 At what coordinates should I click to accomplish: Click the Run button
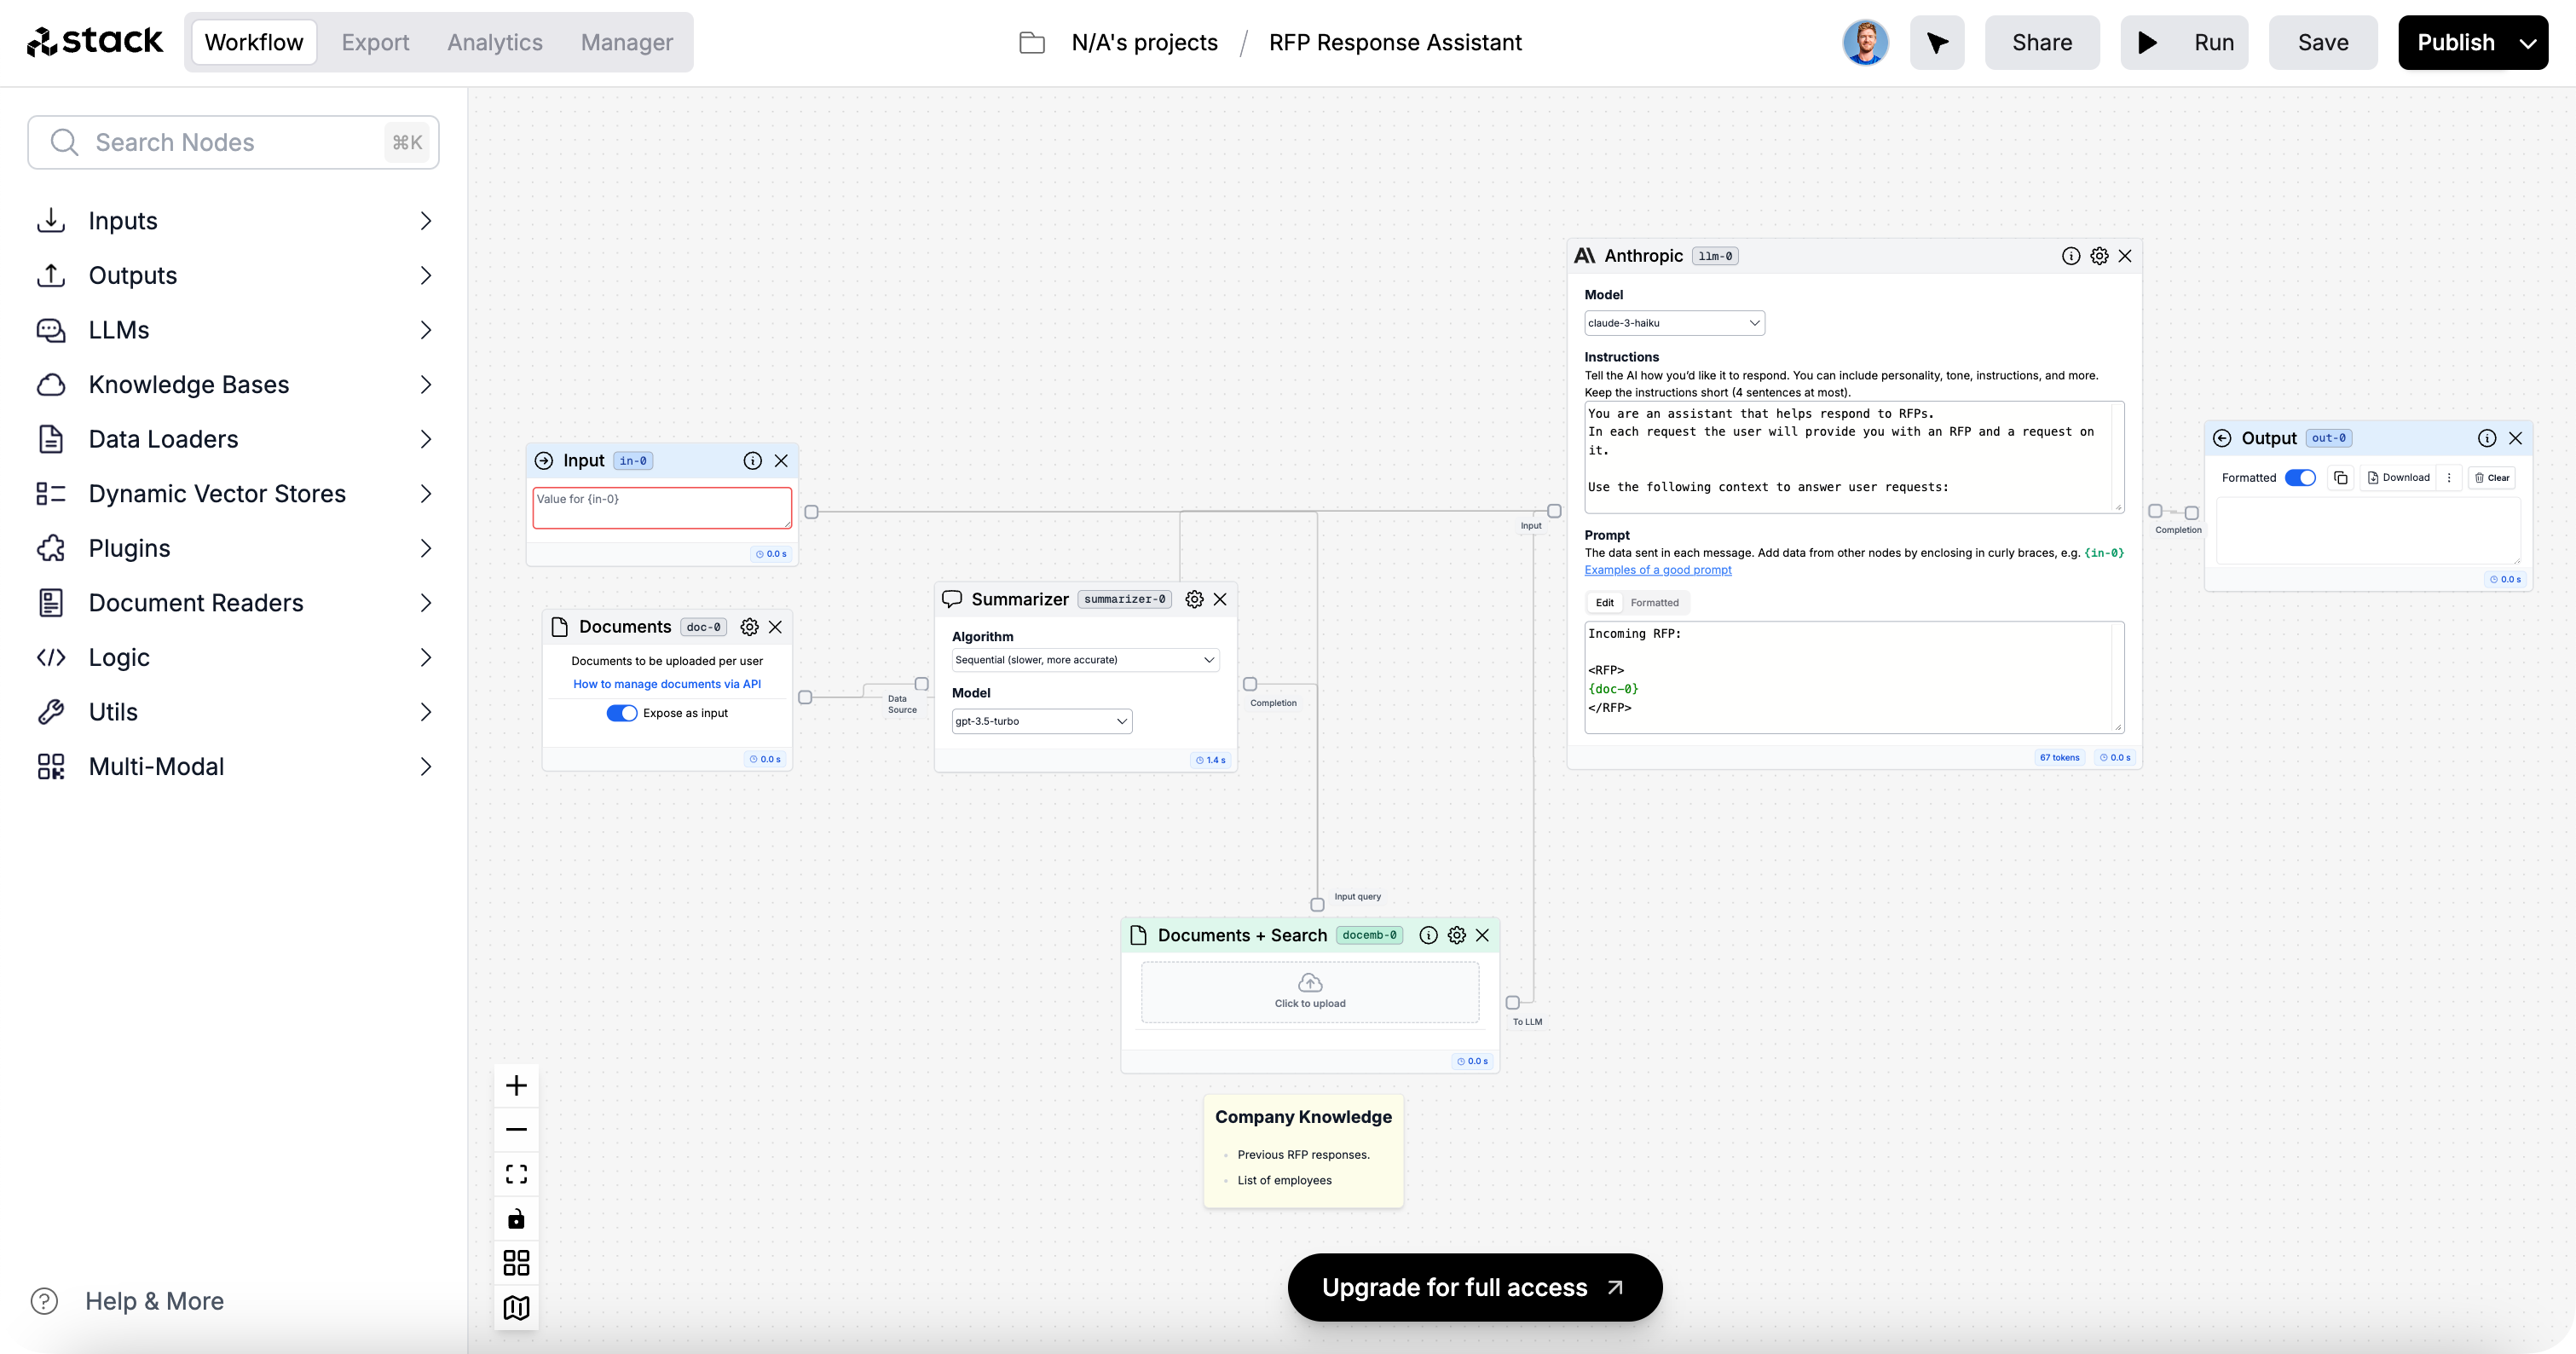[x=2184, y=43]
